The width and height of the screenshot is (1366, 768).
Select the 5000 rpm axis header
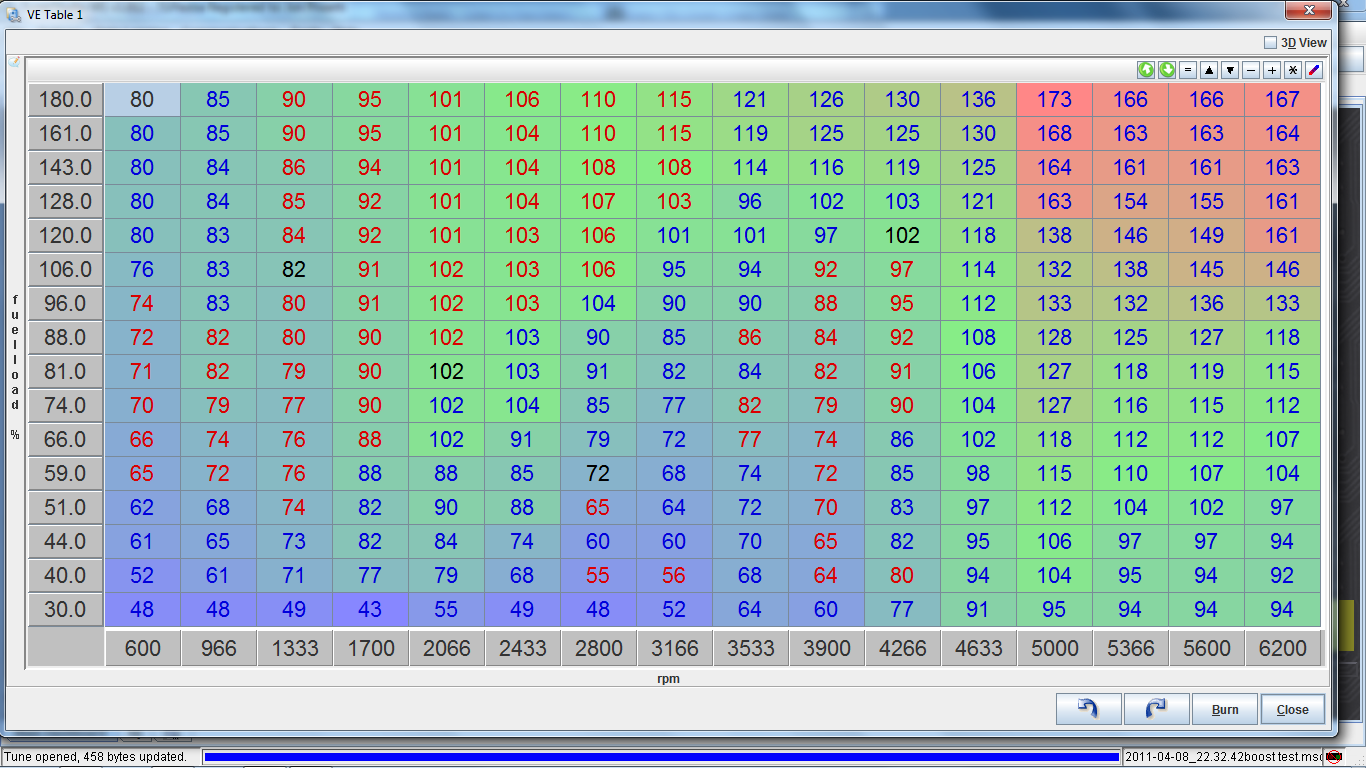point(1055,648)
